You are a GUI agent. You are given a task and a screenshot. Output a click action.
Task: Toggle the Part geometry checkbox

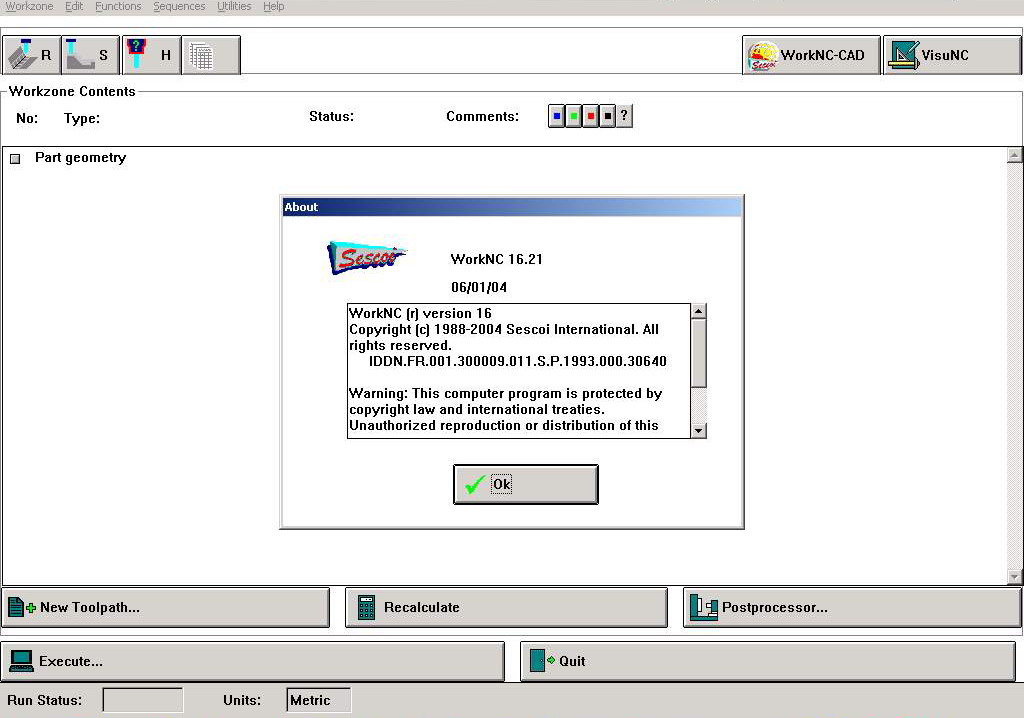click(16, 158)
